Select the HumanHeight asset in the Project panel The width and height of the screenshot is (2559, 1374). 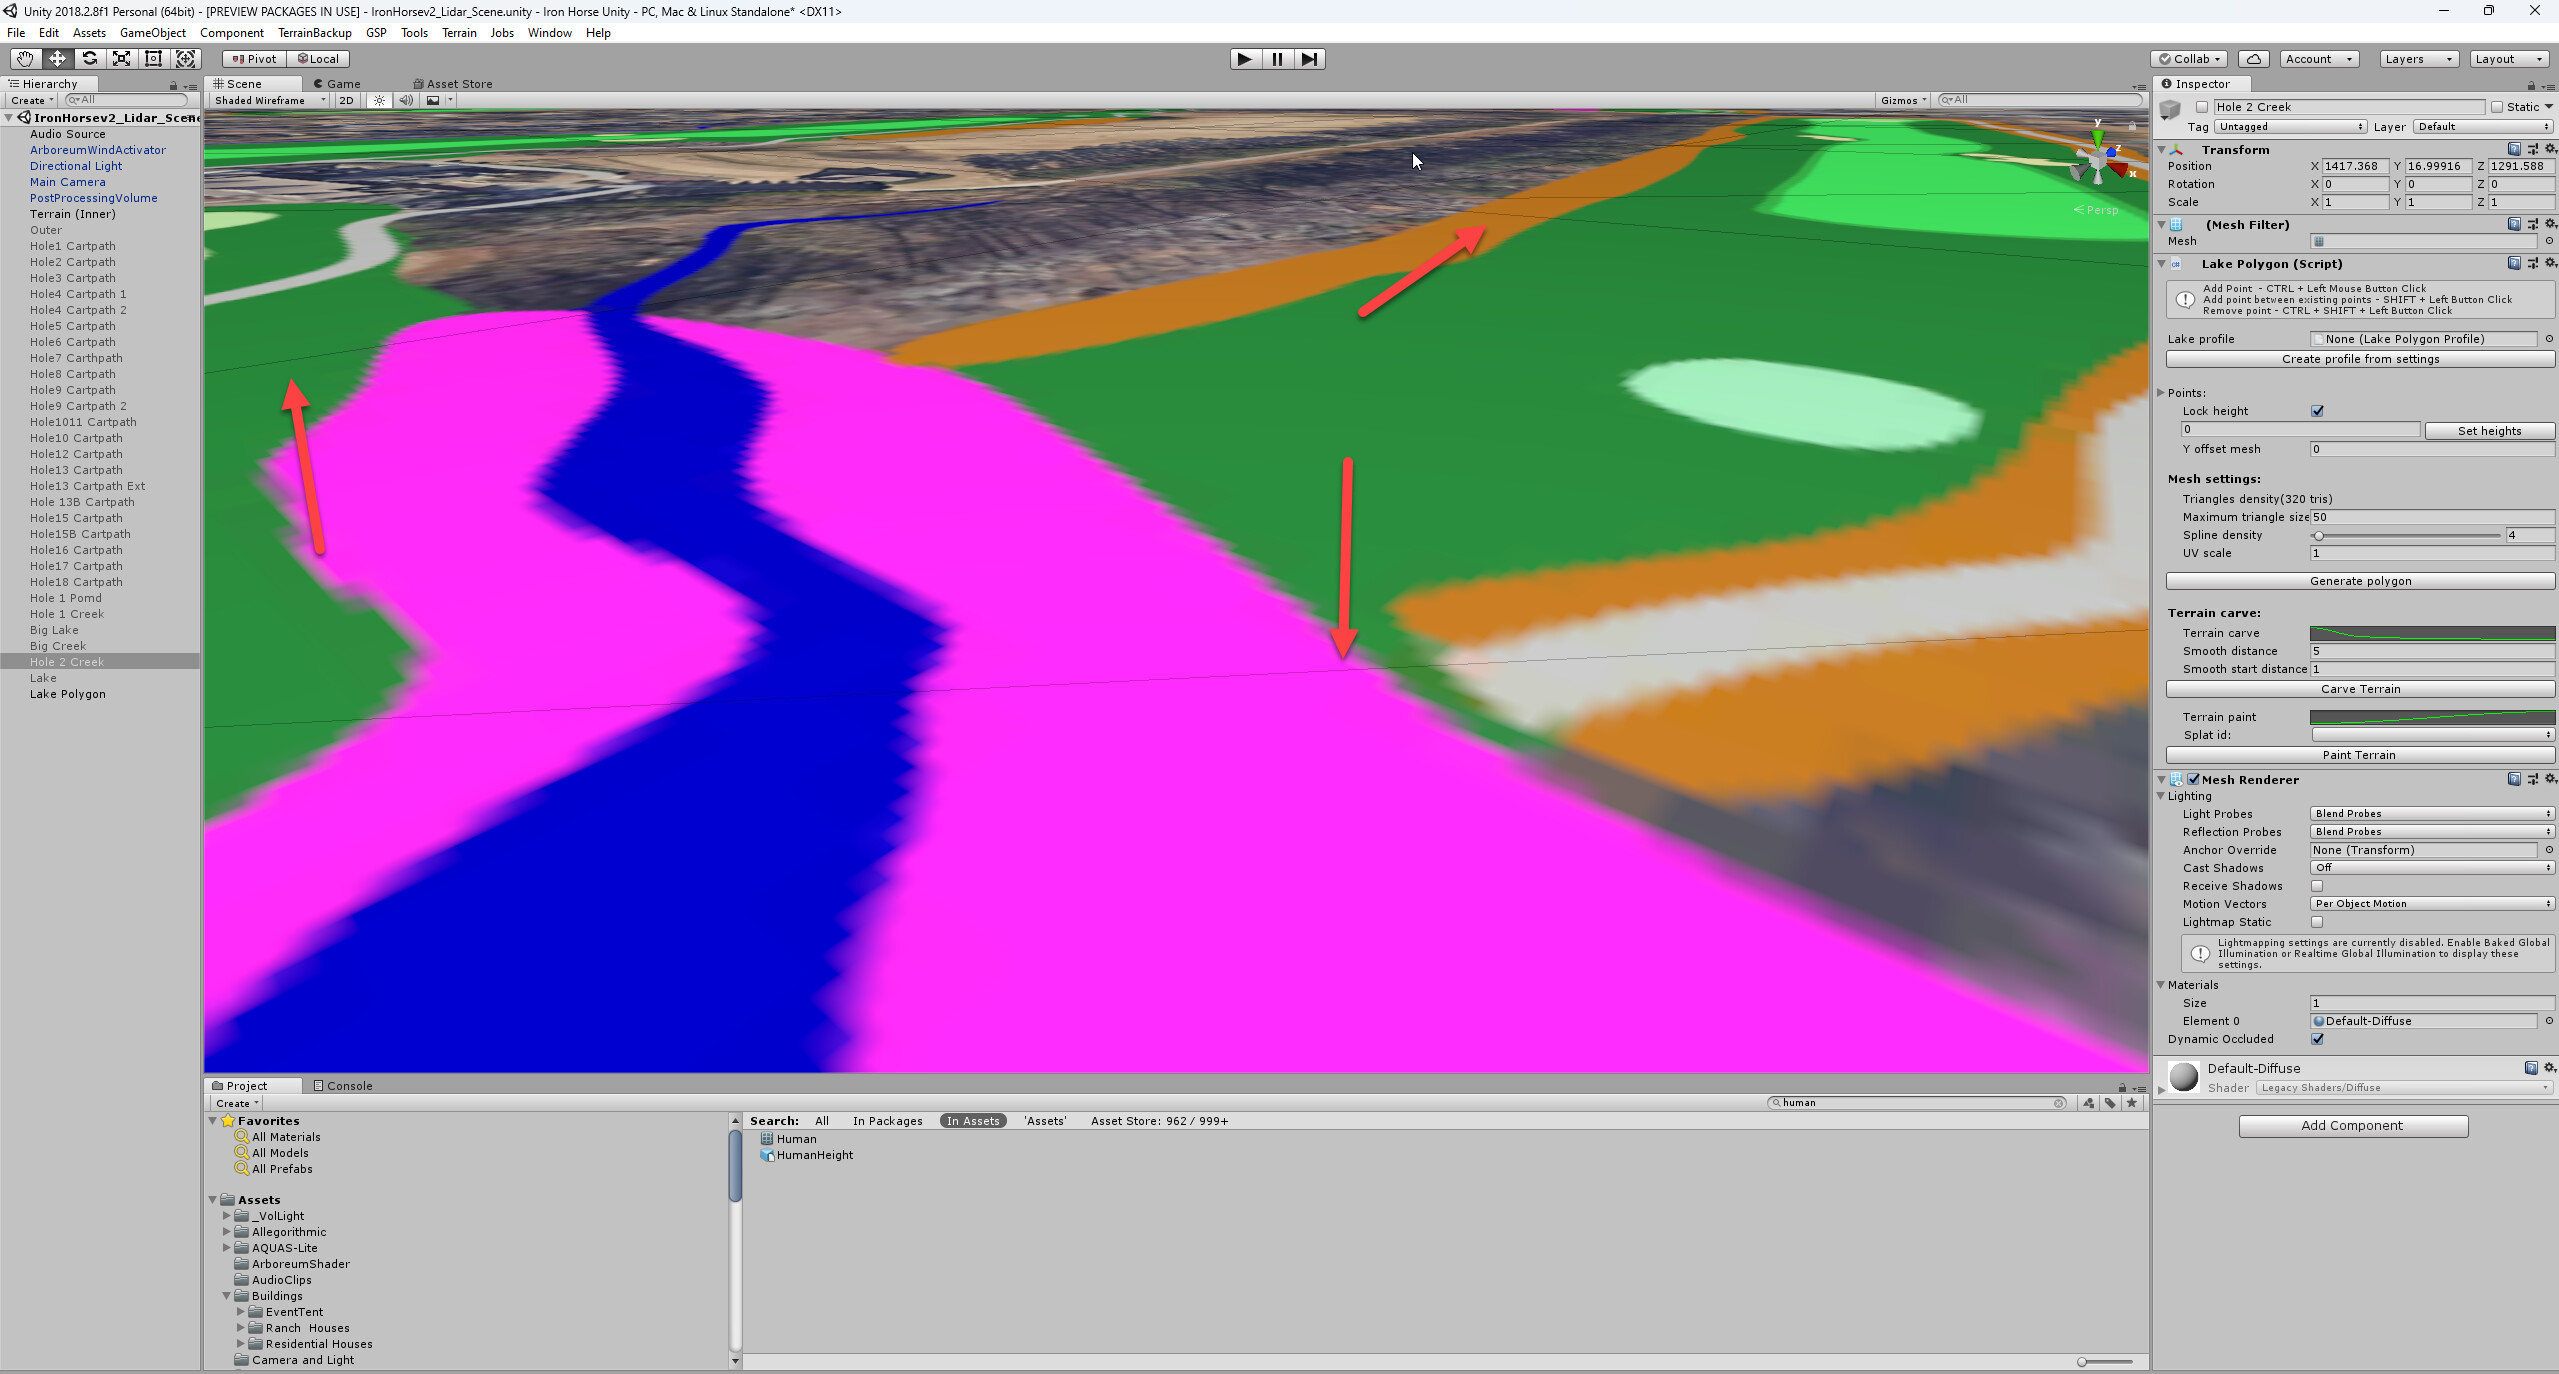pos(814,1154)
